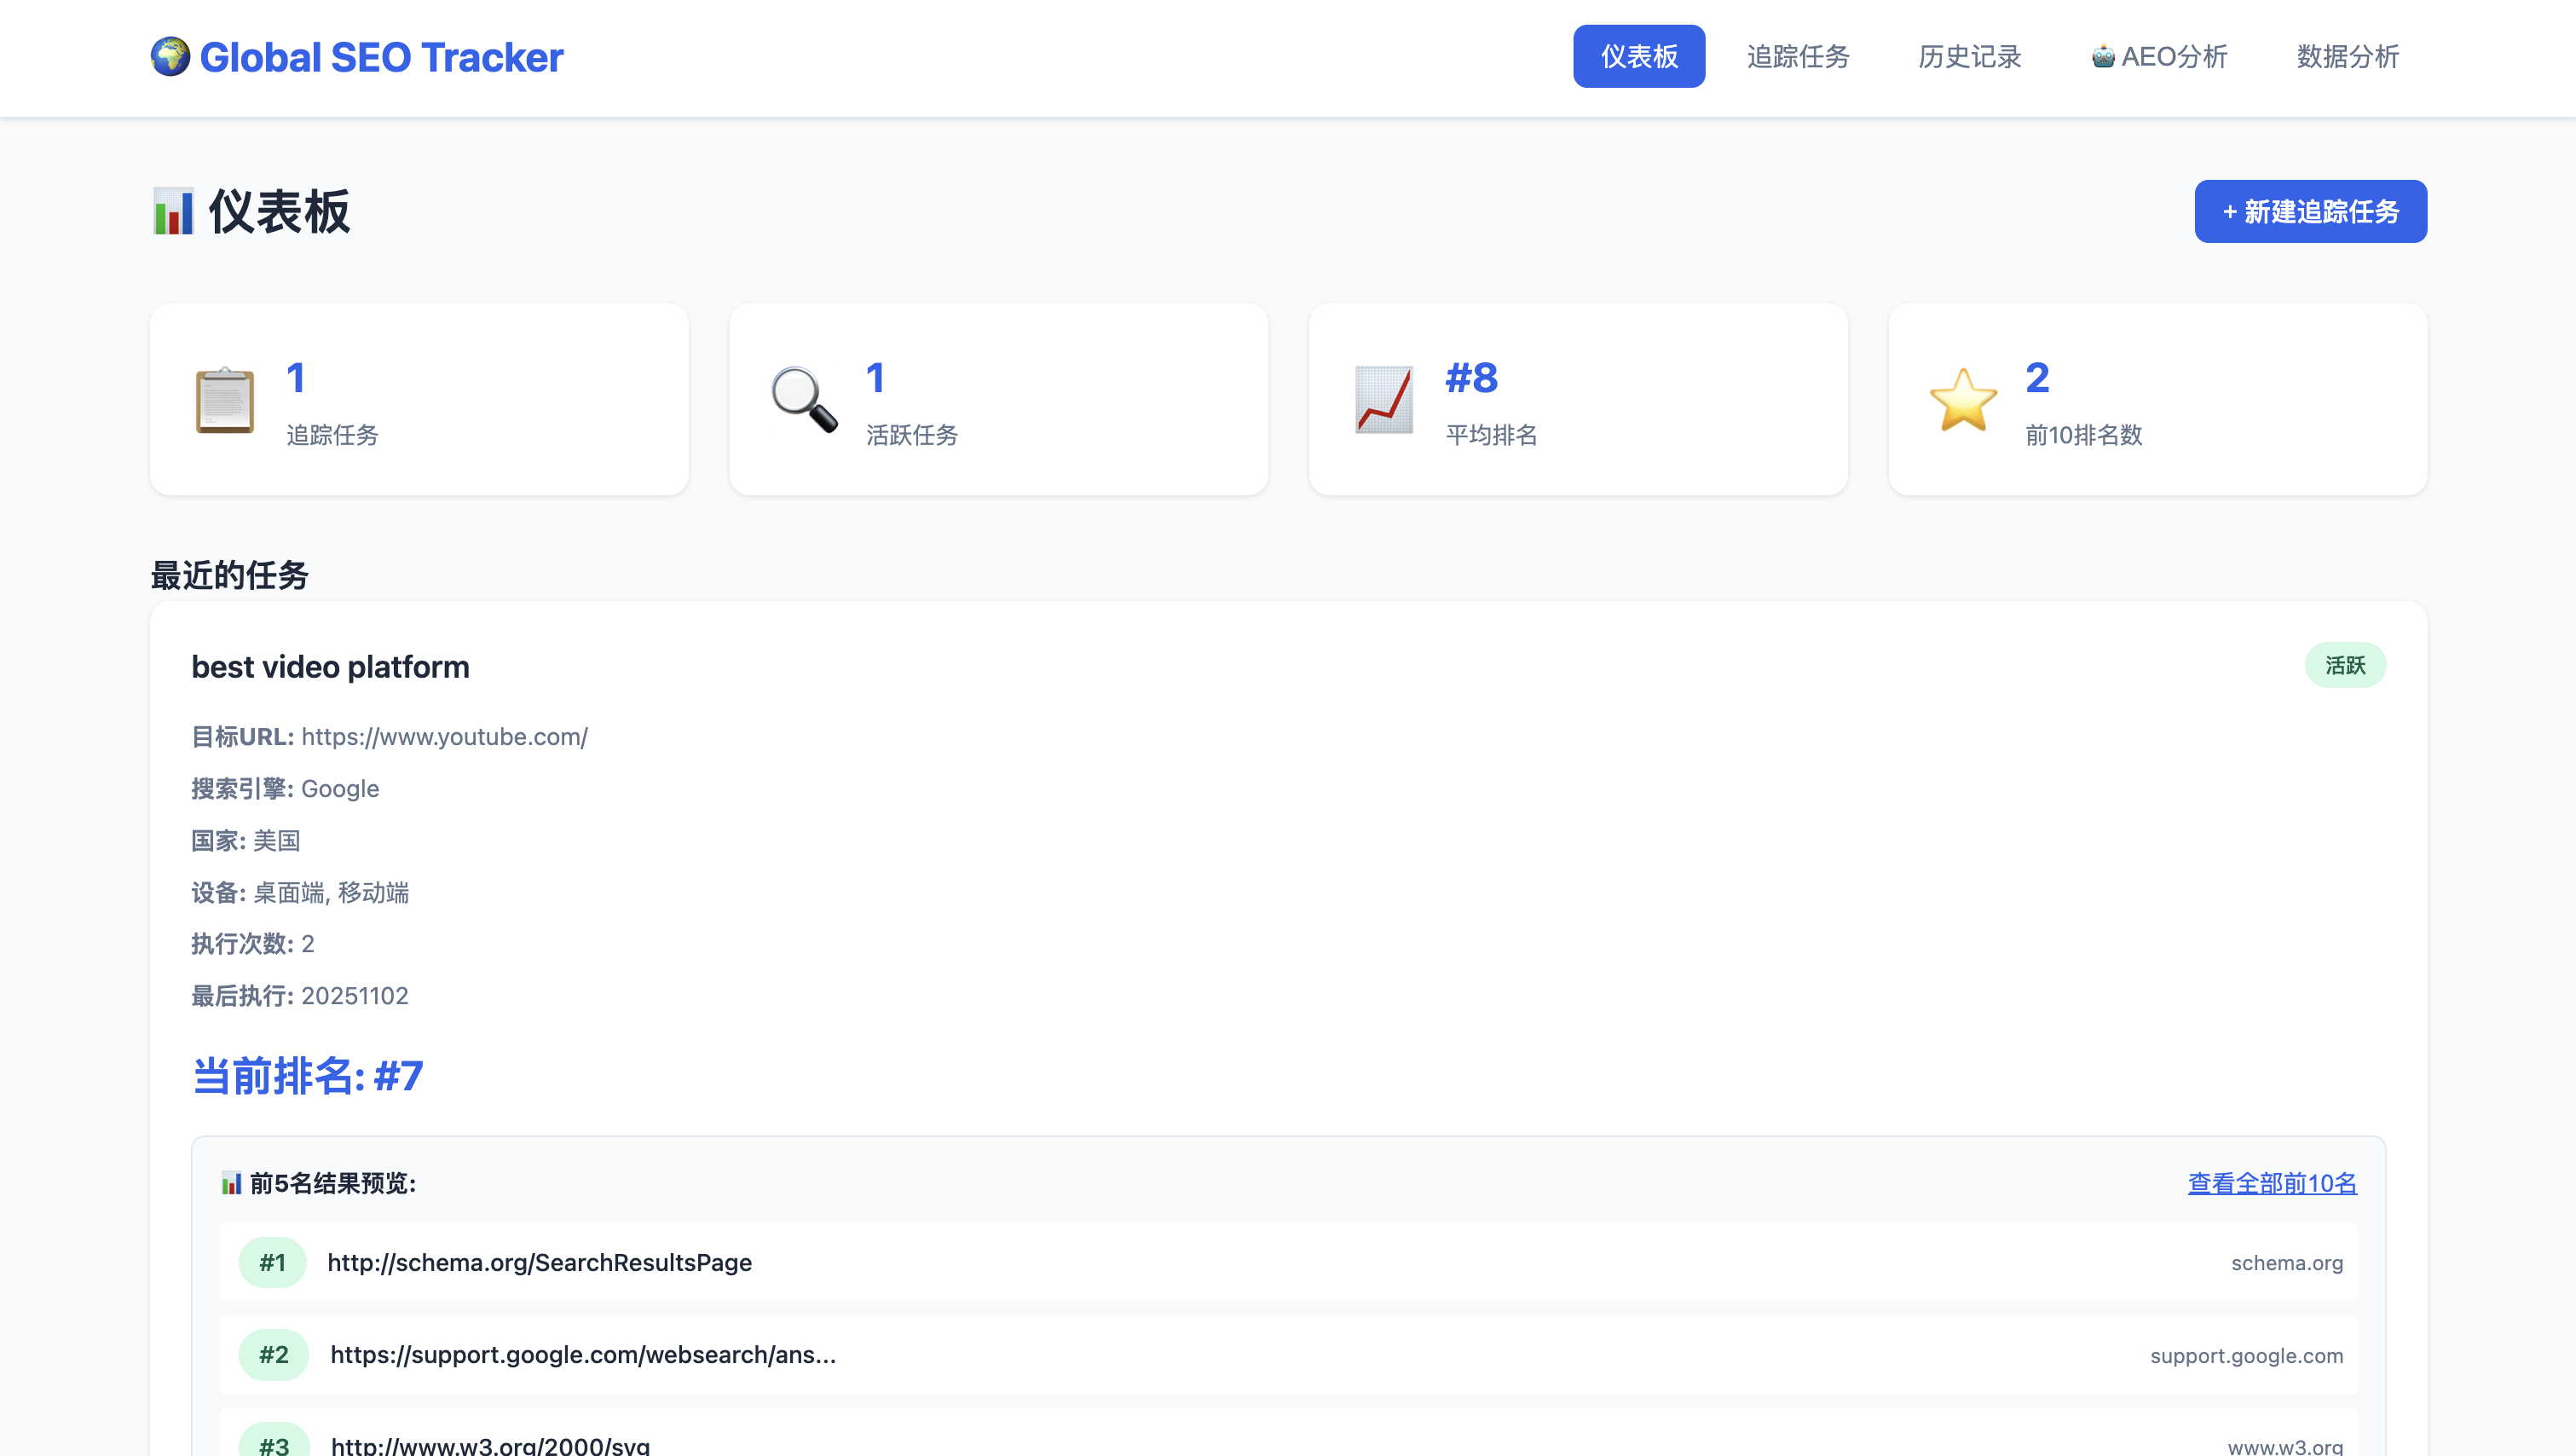Click the star top 10 rankings icon
The width and height of the screenshot is (2576, 1456).
[1963, 400]
